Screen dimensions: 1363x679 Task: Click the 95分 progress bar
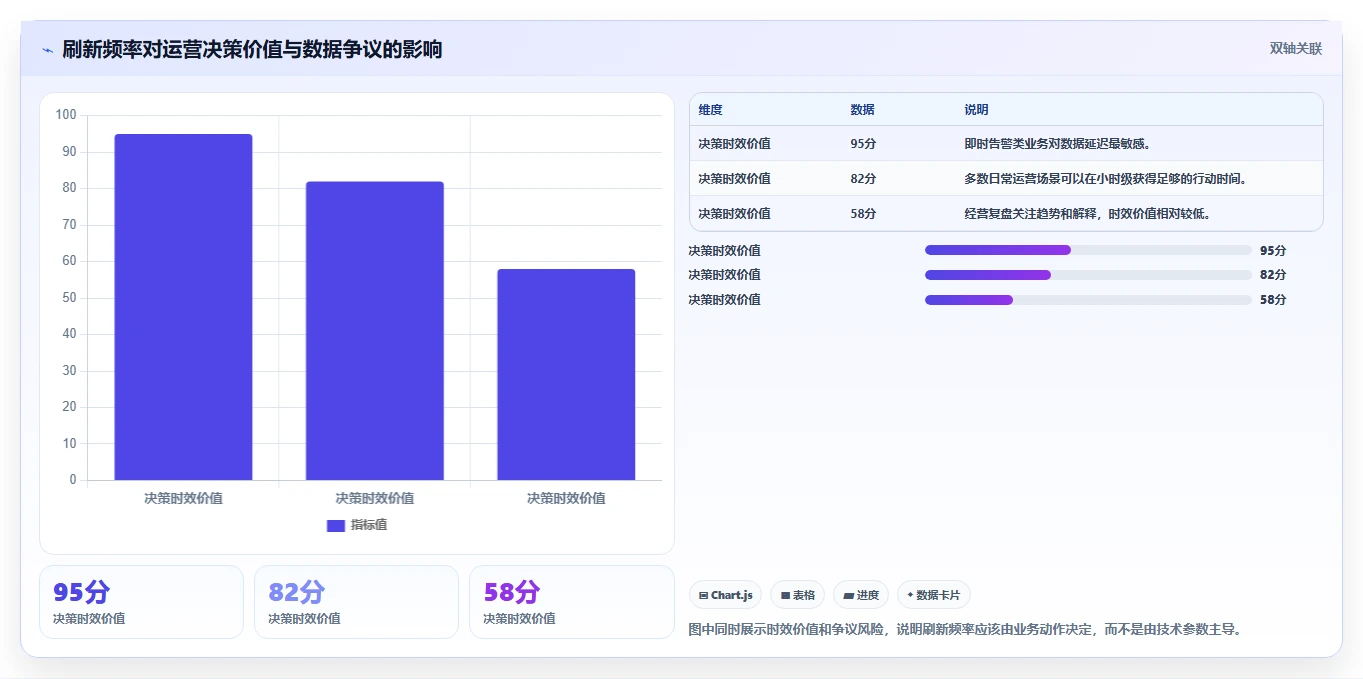tap(1088, 250)
